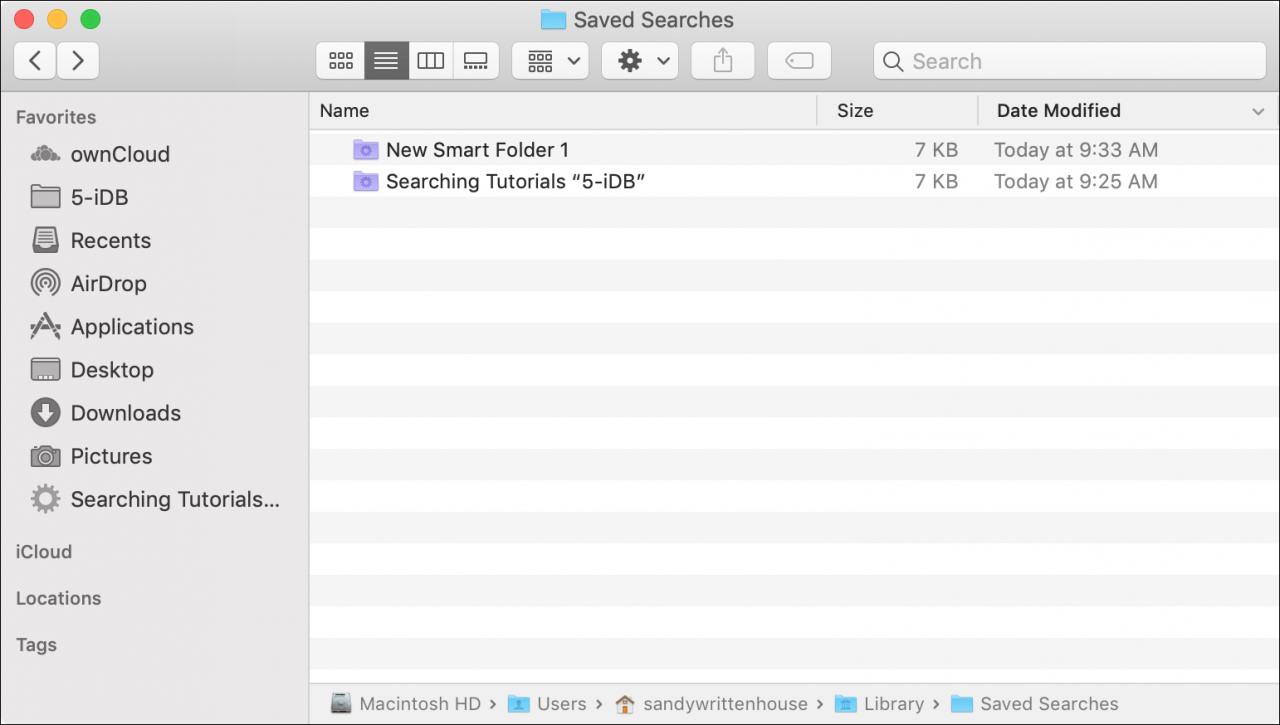Sort by the Name column header
Screen dimensions: 1280x725
[344, 111]
